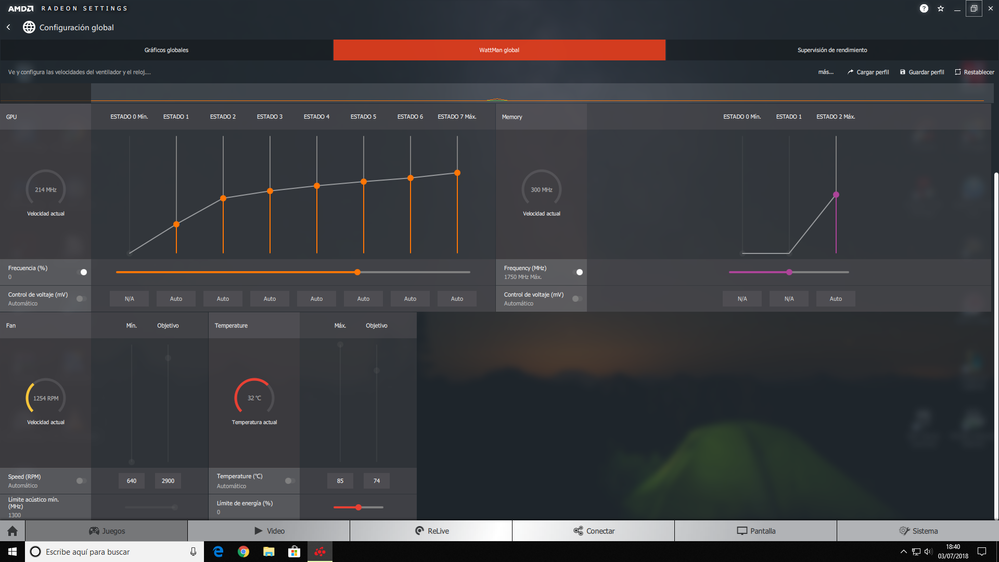
Task: Click Radeon Settings taskbar icon
Action: (319, 552)
